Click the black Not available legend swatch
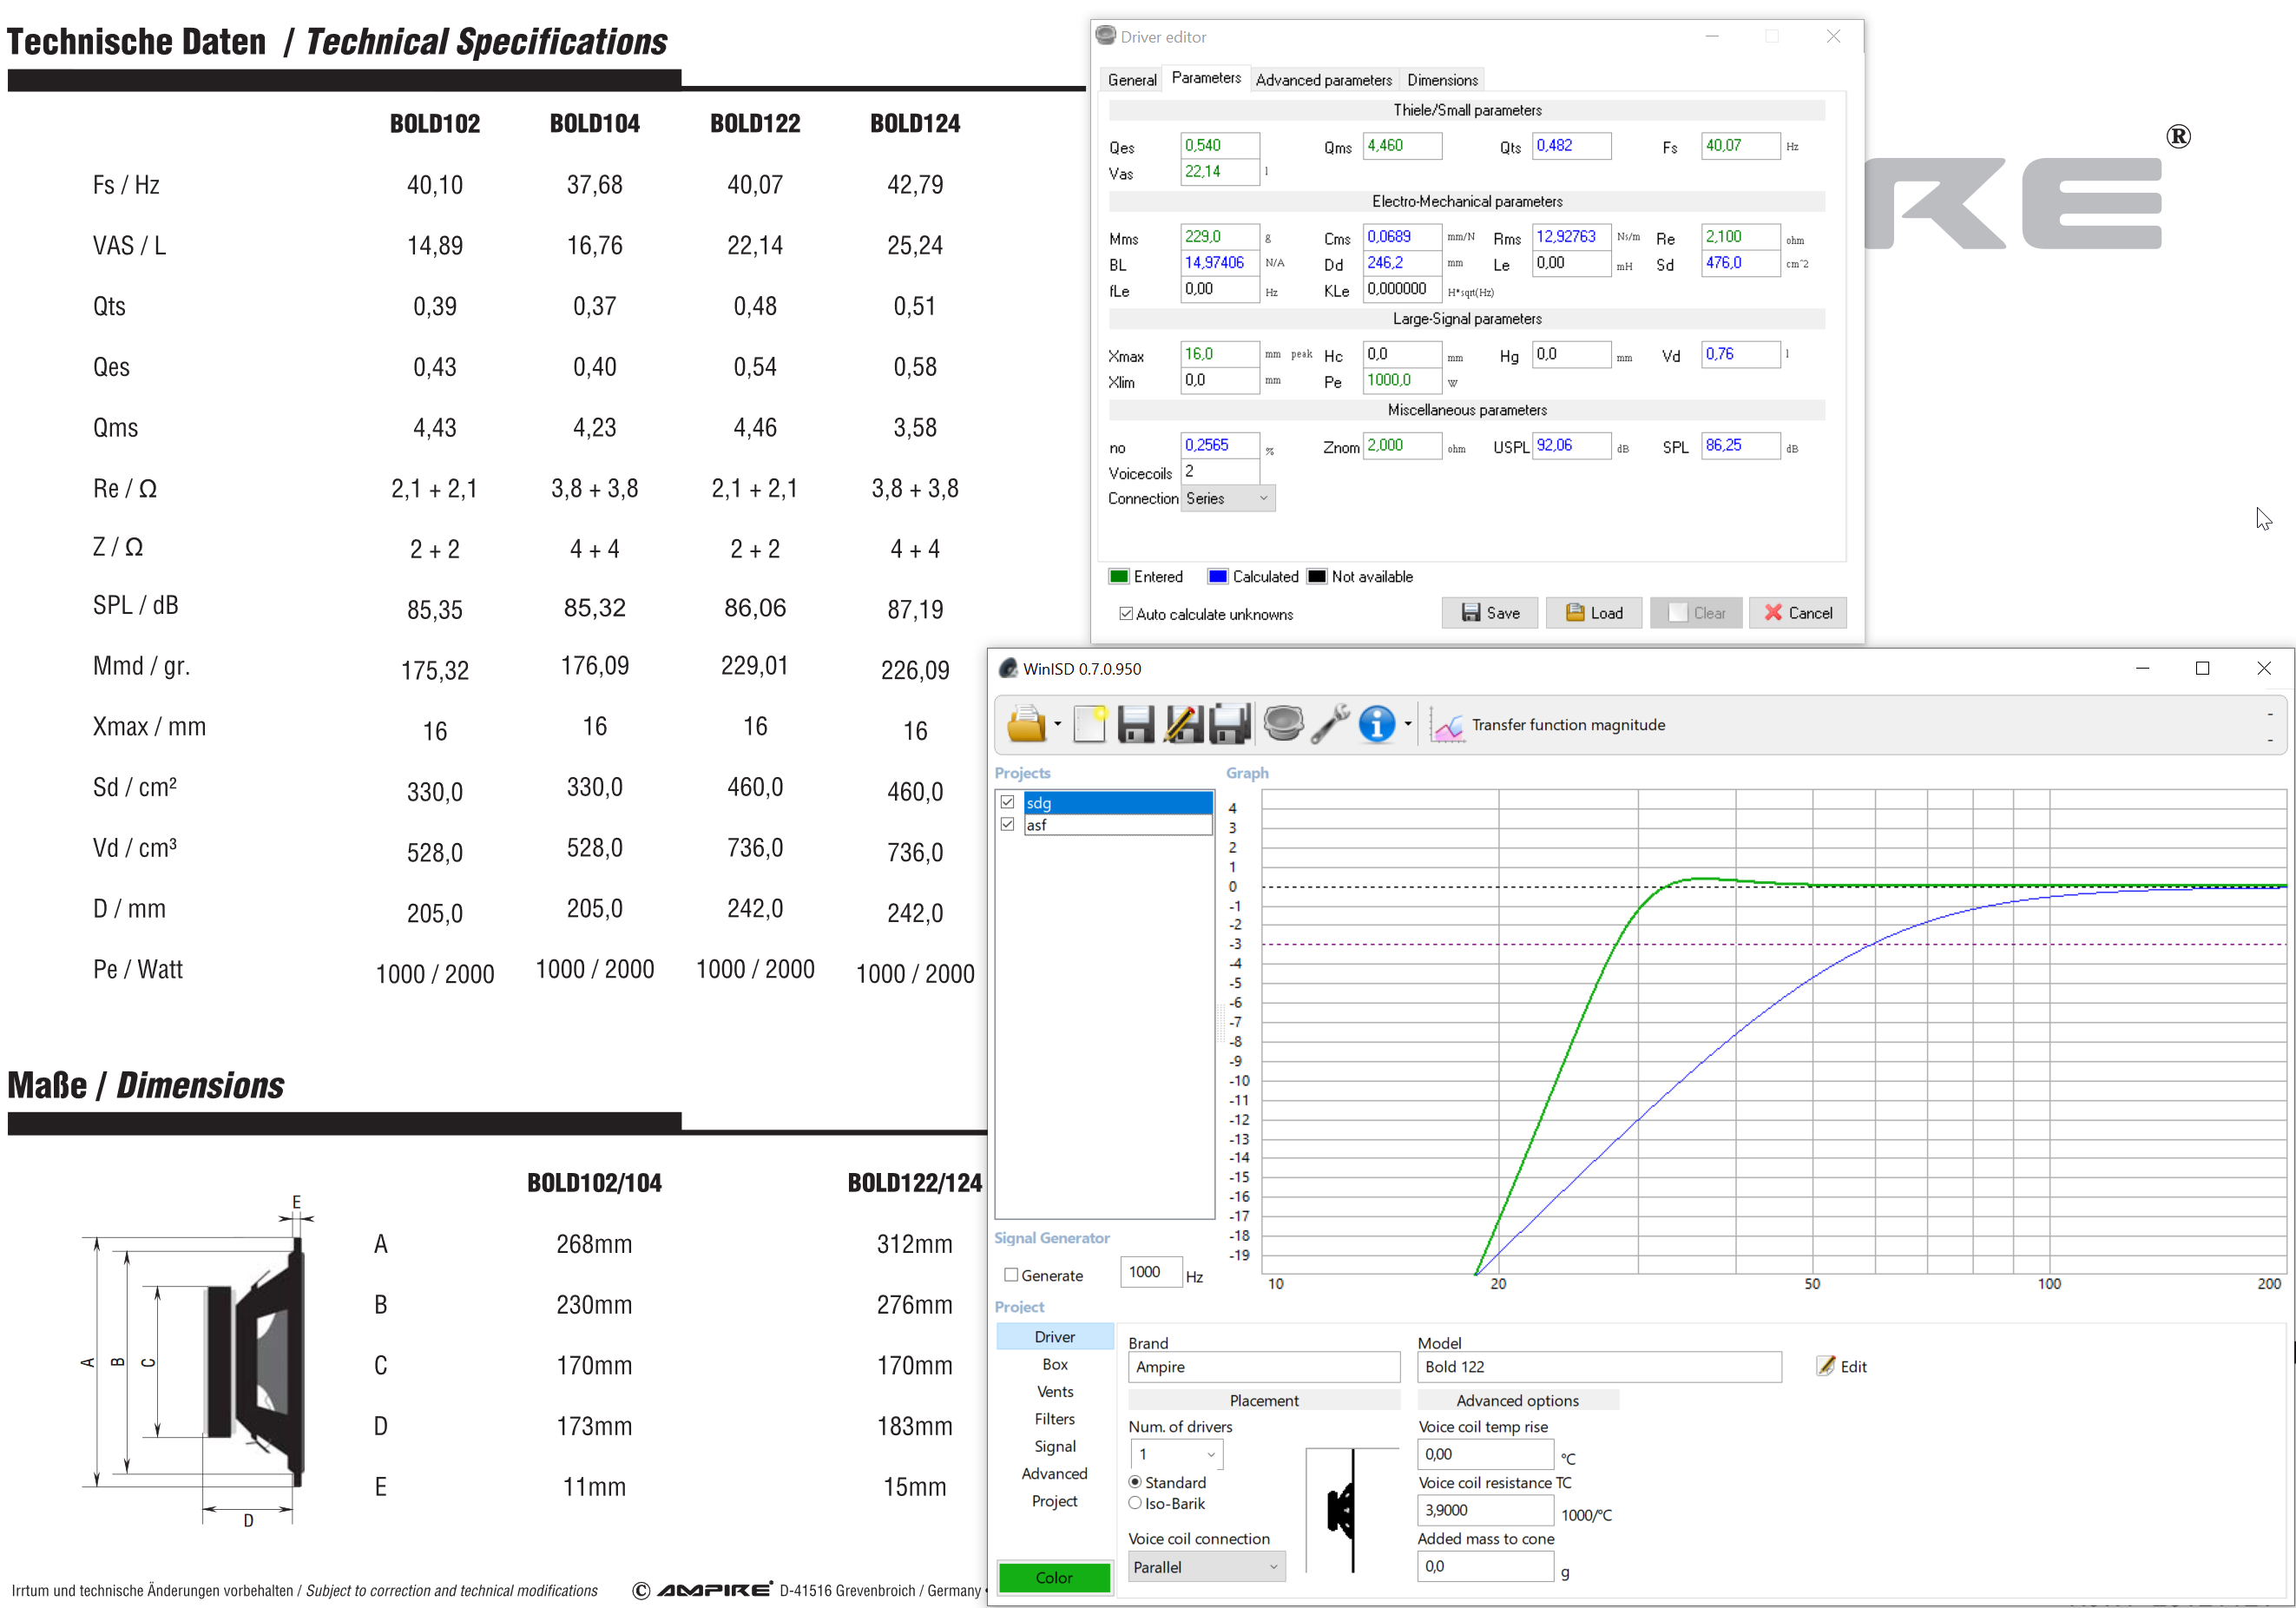The height and width of the screenshot is (1608, 2296). [x=1317, y=576]
